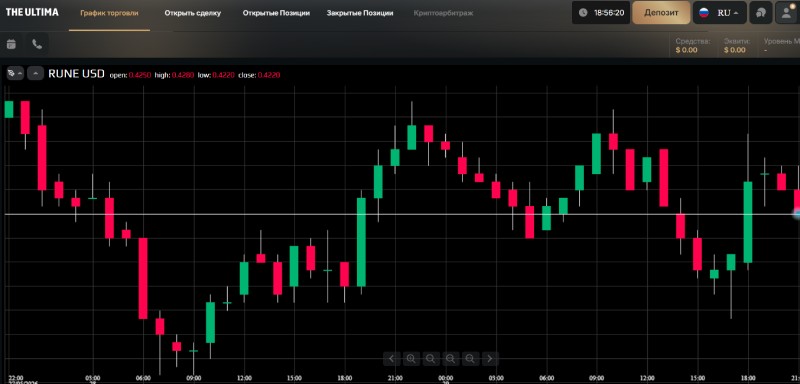Click the Депозит button
The height and width of the screenshot is (384, 800).
click(x=661, y=13)
